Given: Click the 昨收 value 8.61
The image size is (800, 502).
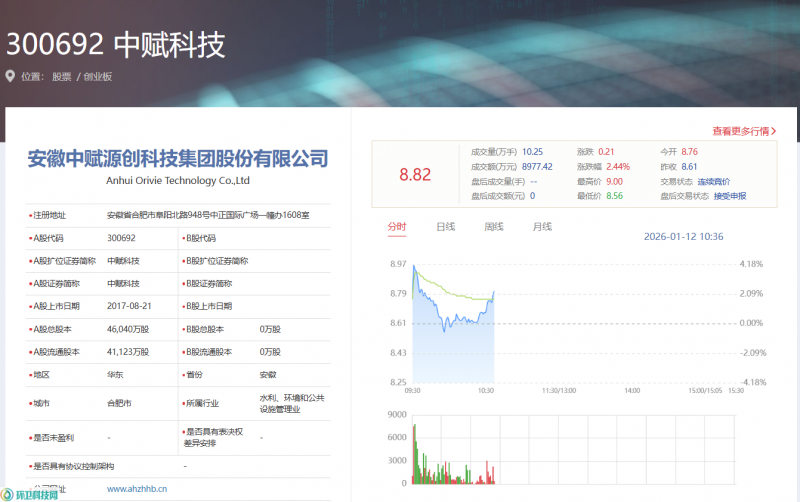Looking at the screenshot, I should (x=689, y=166).
